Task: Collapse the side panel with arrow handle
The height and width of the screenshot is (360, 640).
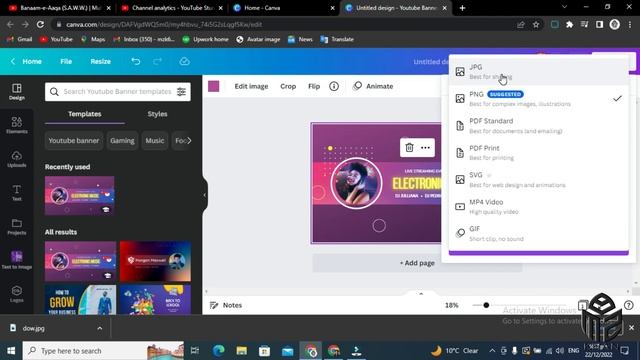Action: [205, 195]
